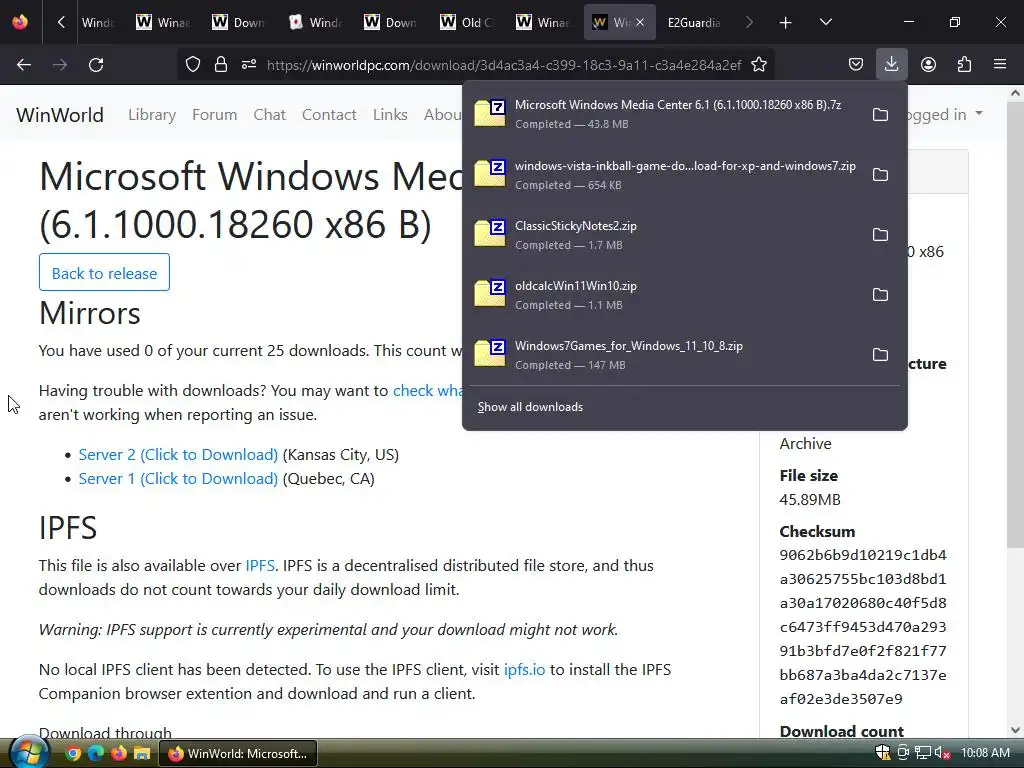
Task: Show Windows7Games zip in folder
Action: (x=880, y=355)
